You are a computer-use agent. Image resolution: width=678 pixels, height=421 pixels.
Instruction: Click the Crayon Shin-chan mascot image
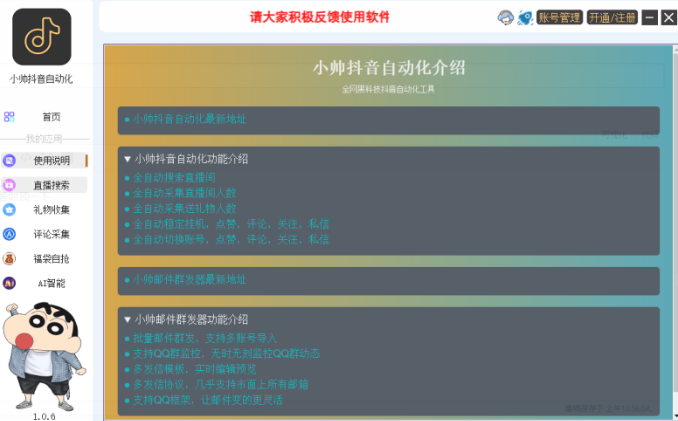[43, 357]
